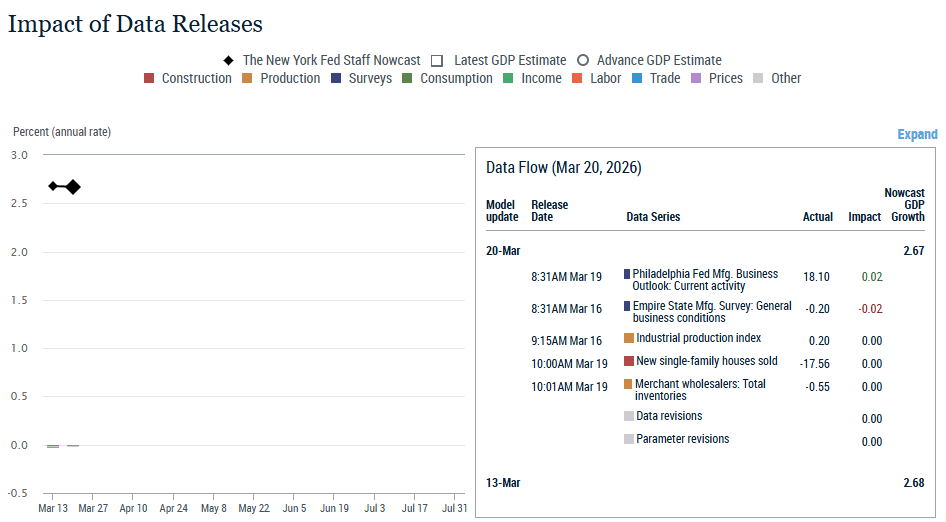The width and height of the screenshot is (946, 522).
Task: Click the red Construction legend swatch
Action: pos(149,79)
